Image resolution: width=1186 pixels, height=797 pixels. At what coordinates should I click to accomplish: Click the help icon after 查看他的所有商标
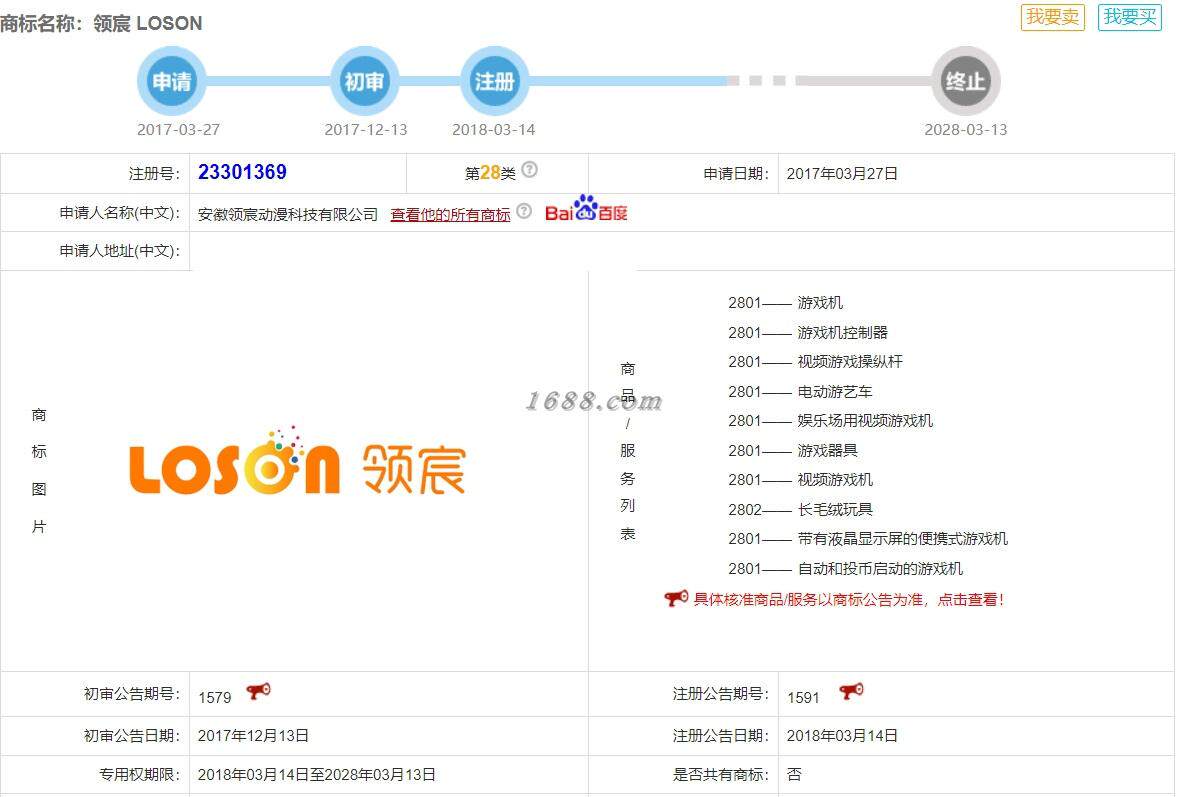pos(524,211)
